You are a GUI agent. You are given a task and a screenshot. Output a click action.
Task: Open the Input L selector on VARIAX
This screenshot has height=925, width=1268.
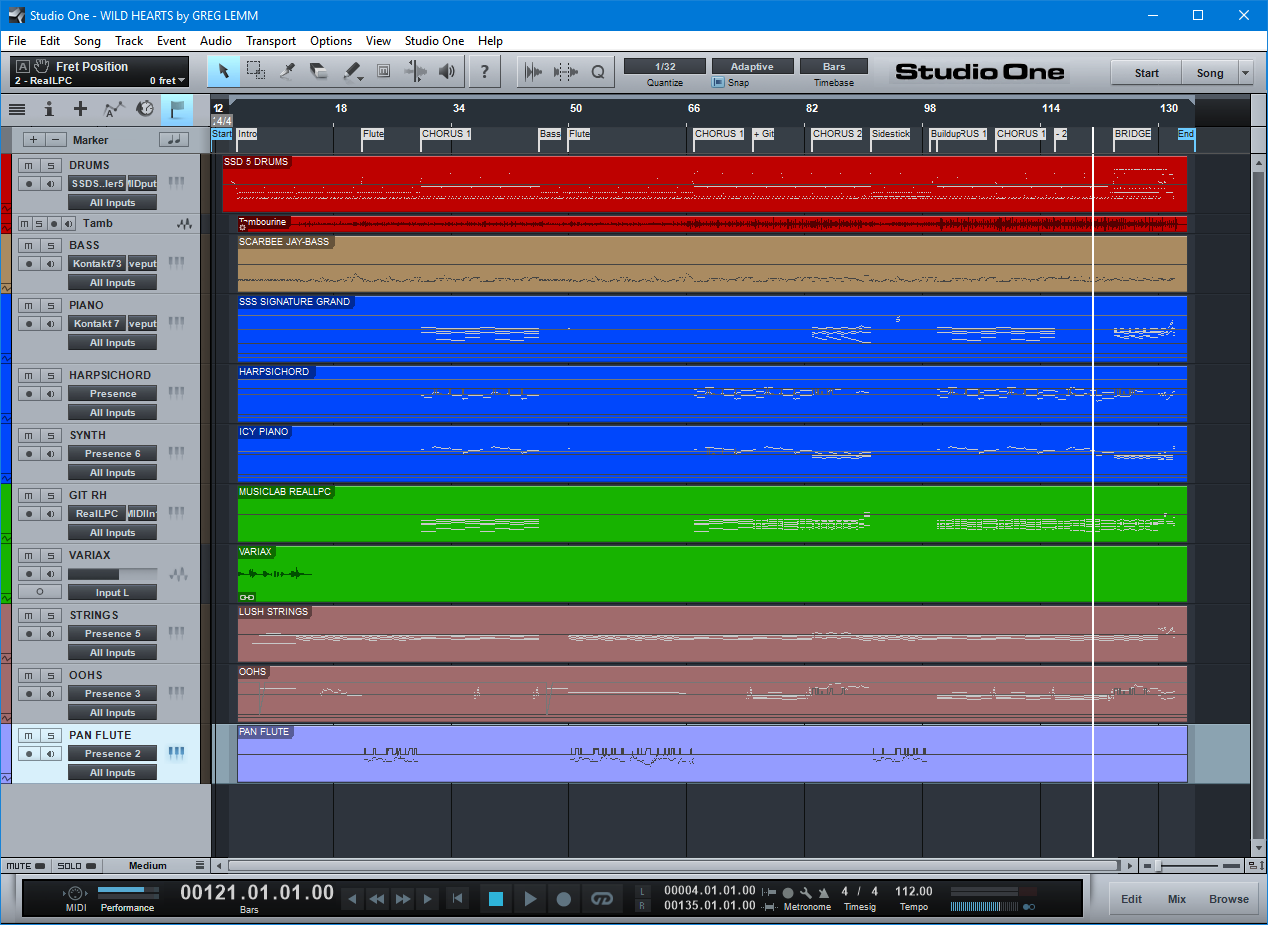113,593
